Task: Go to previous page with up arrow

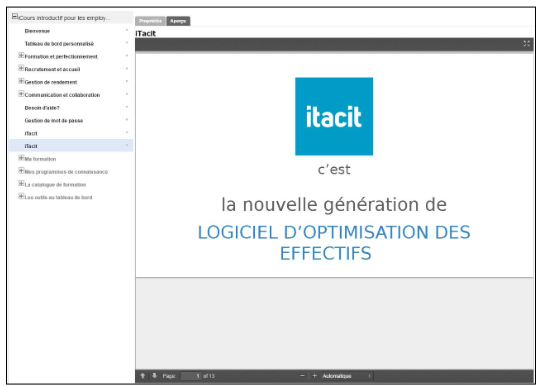Action: [x=143, y=376]
